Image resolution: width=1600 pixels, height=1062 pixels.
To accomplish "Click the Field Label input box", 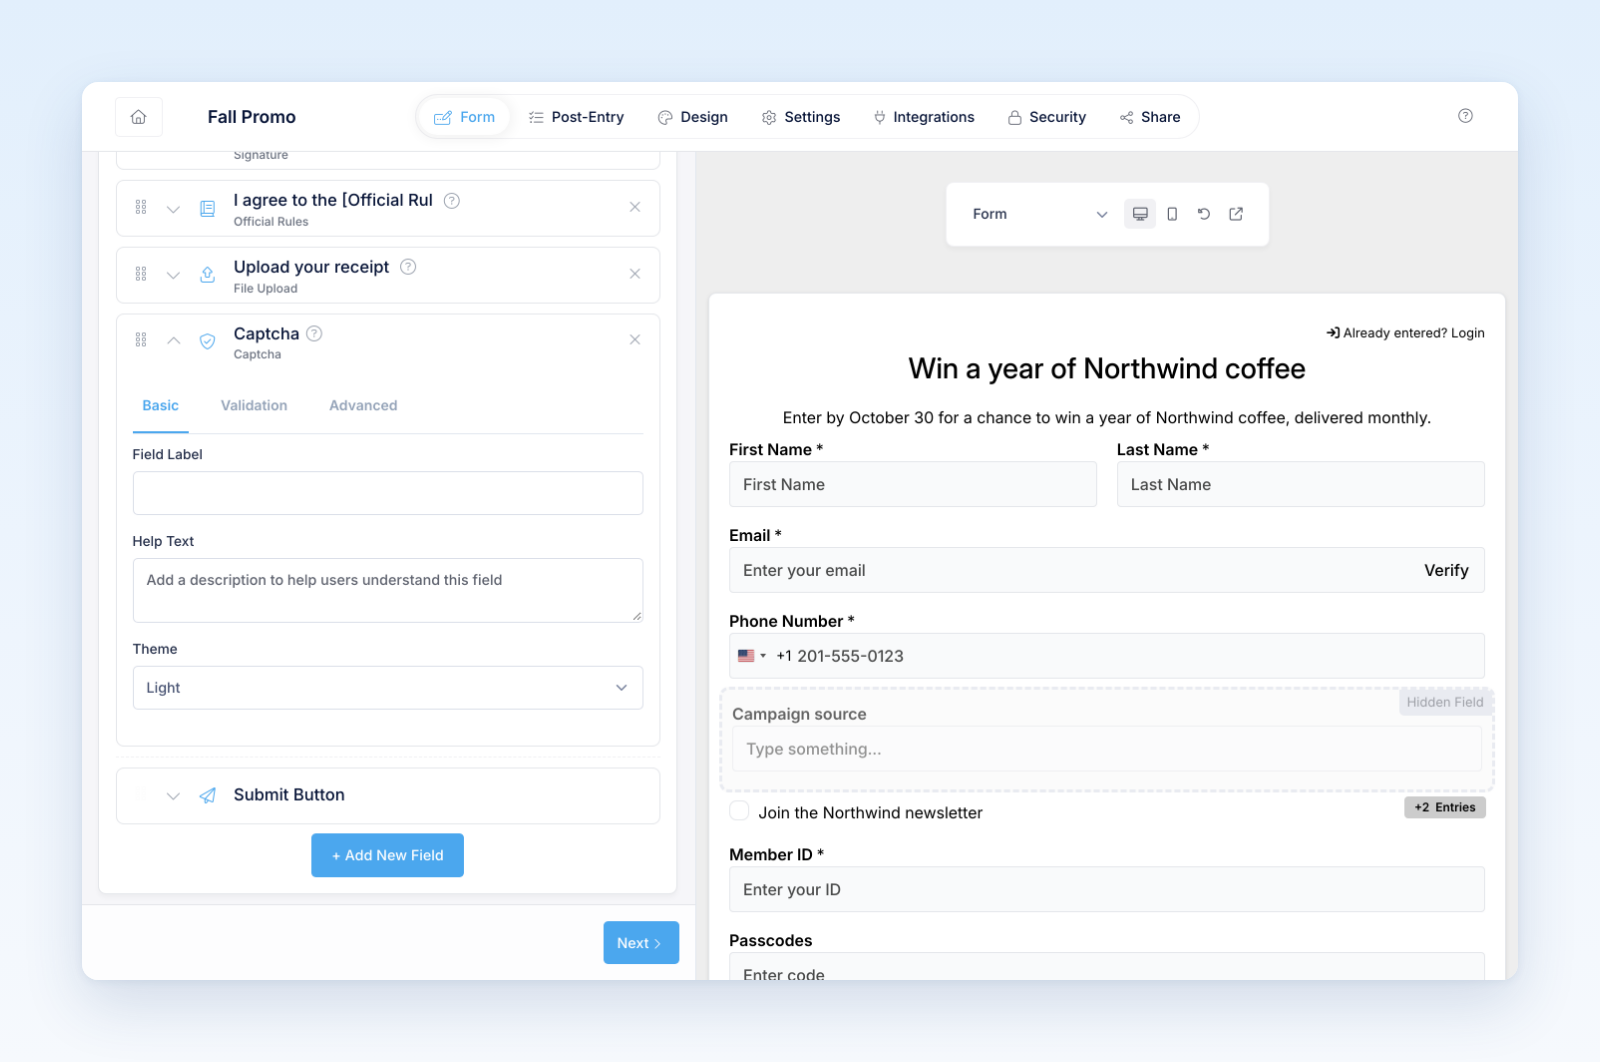I will tap(388, 493).
